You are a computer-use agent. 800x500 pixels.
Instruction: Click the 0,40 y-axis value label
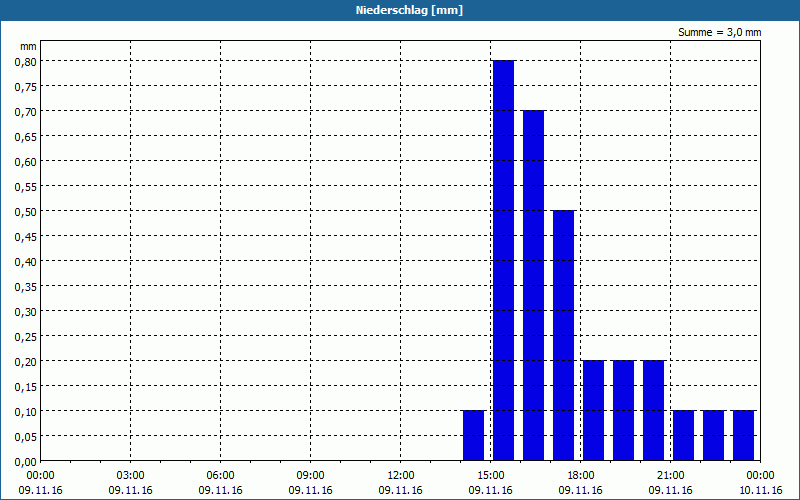pos(26,262)
